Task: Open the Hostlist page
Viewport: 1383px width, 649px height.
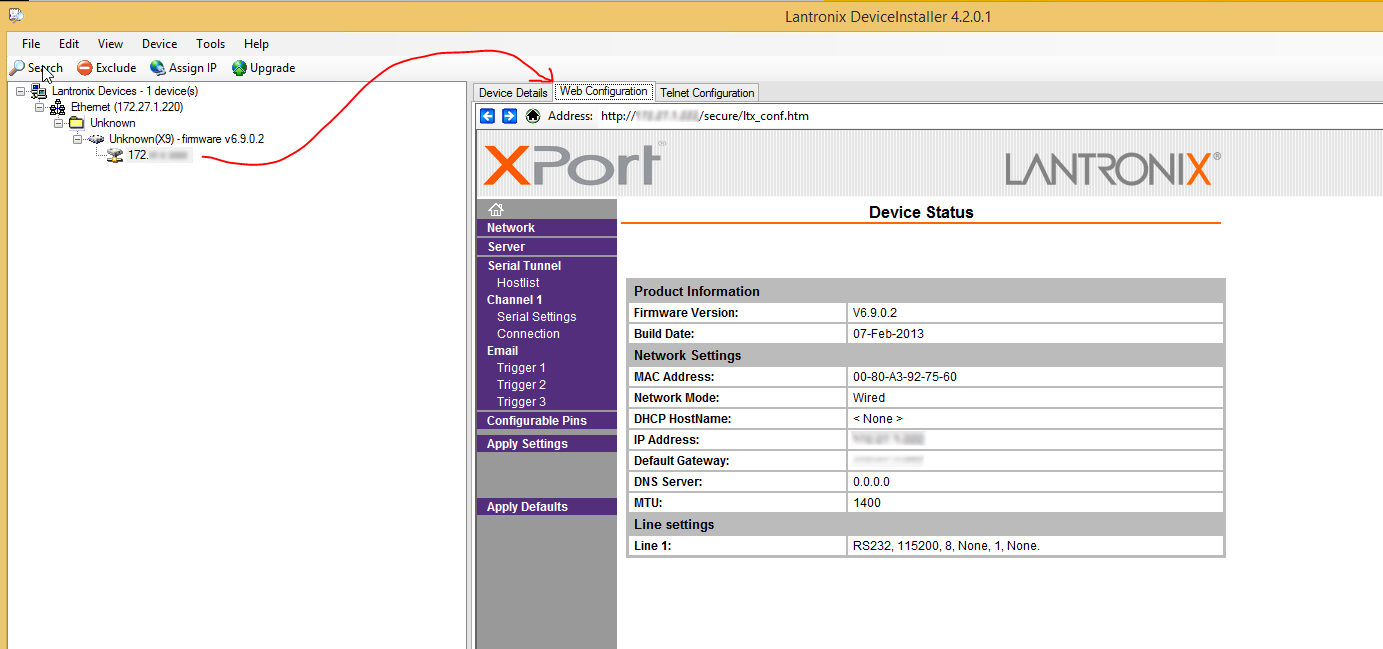Action: pos(518,283)
